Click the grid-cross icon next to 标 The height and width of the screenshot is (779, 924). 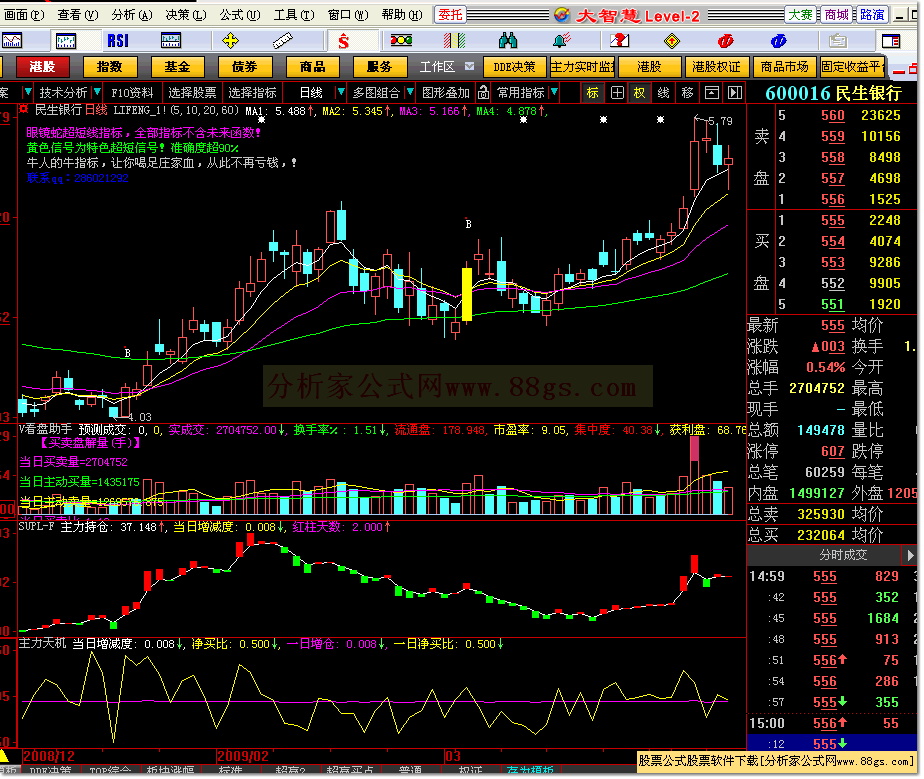617,93
